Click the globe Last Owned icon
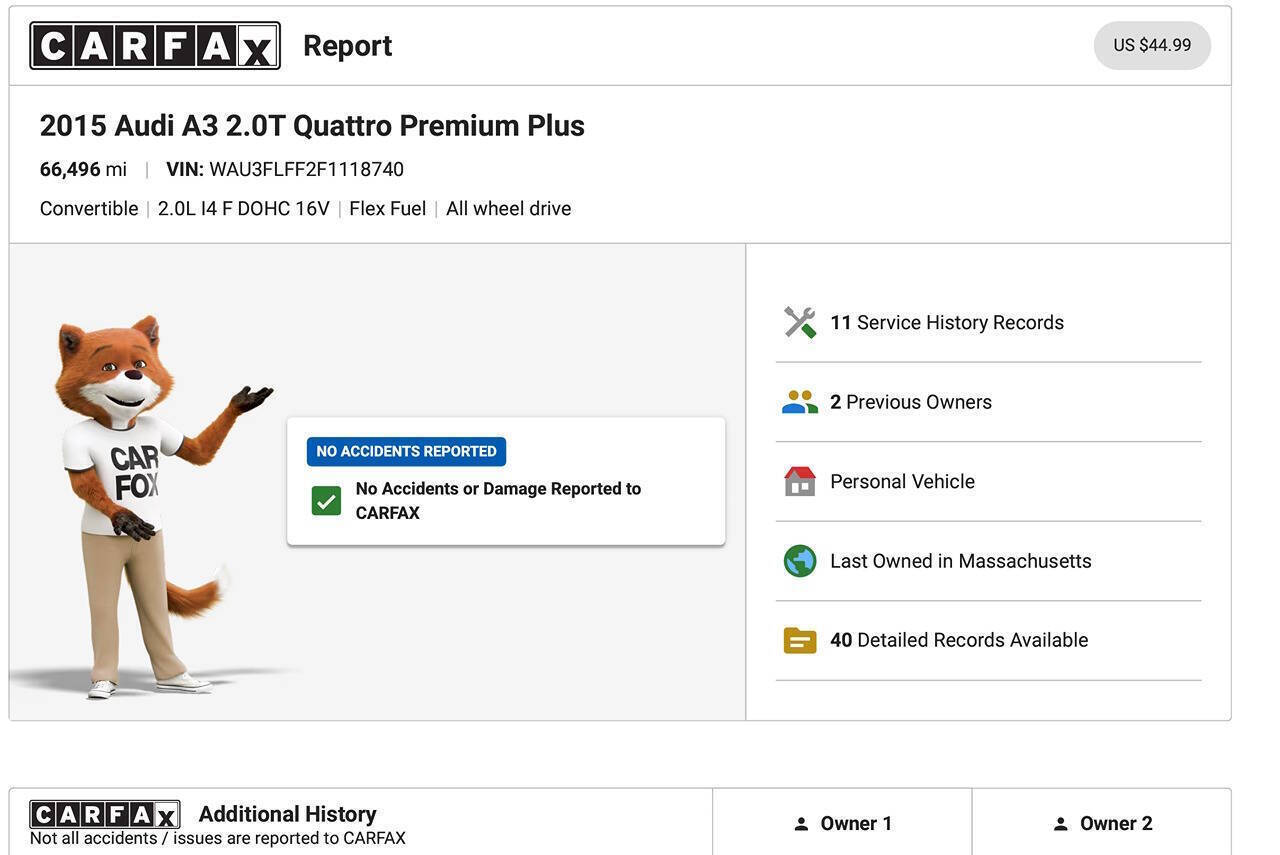This screenshot has height=855, width=1280. click(800, 561)
